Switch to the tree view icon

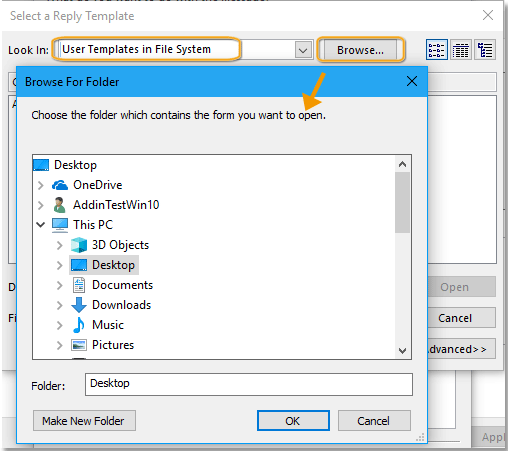(x=485, y=50)
